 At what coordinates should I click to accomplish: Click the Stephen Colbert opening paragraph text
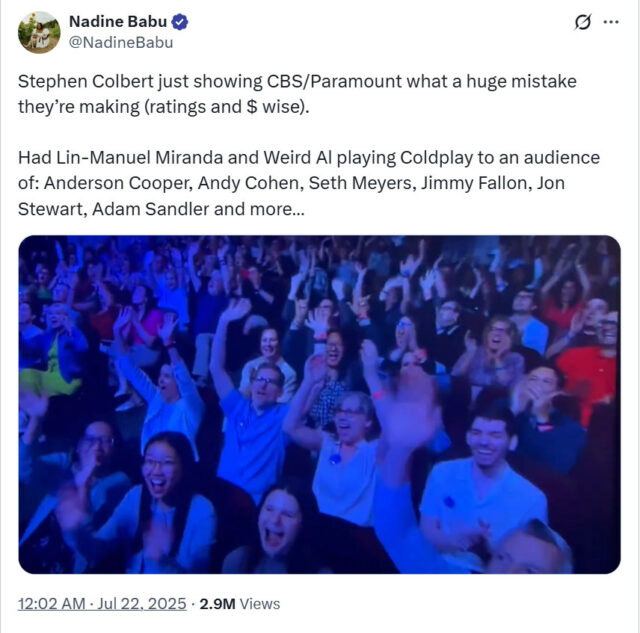297,94
